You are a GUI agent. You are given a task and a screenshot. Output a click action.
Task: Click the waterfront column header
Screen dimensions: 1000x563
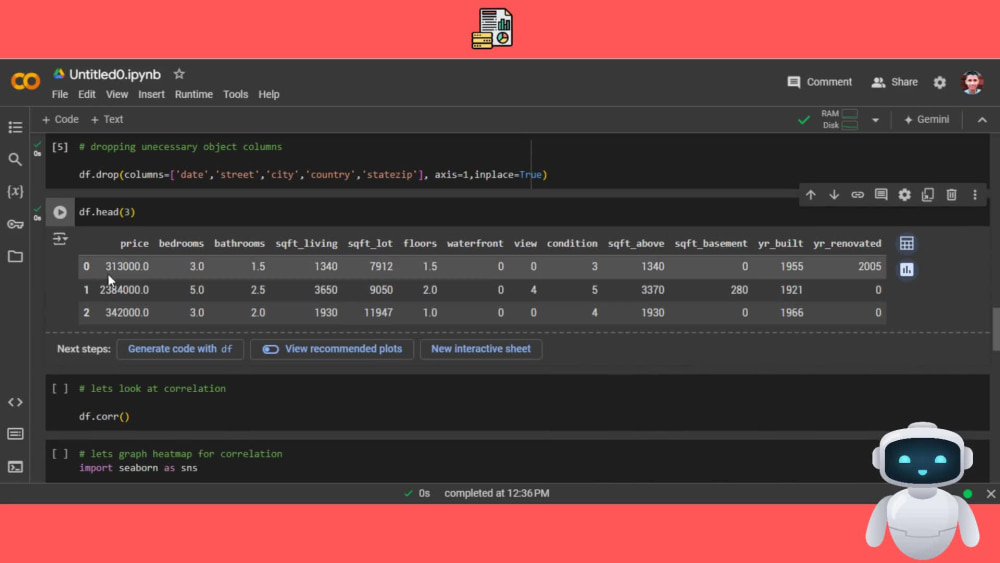[x=475, y=244]
